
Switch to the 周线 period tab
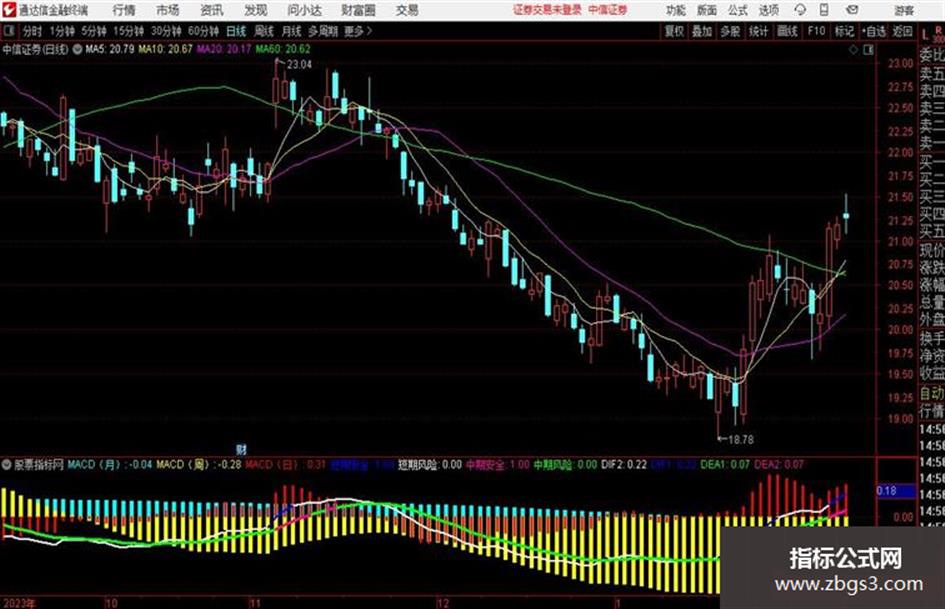[x=264, y=31]
